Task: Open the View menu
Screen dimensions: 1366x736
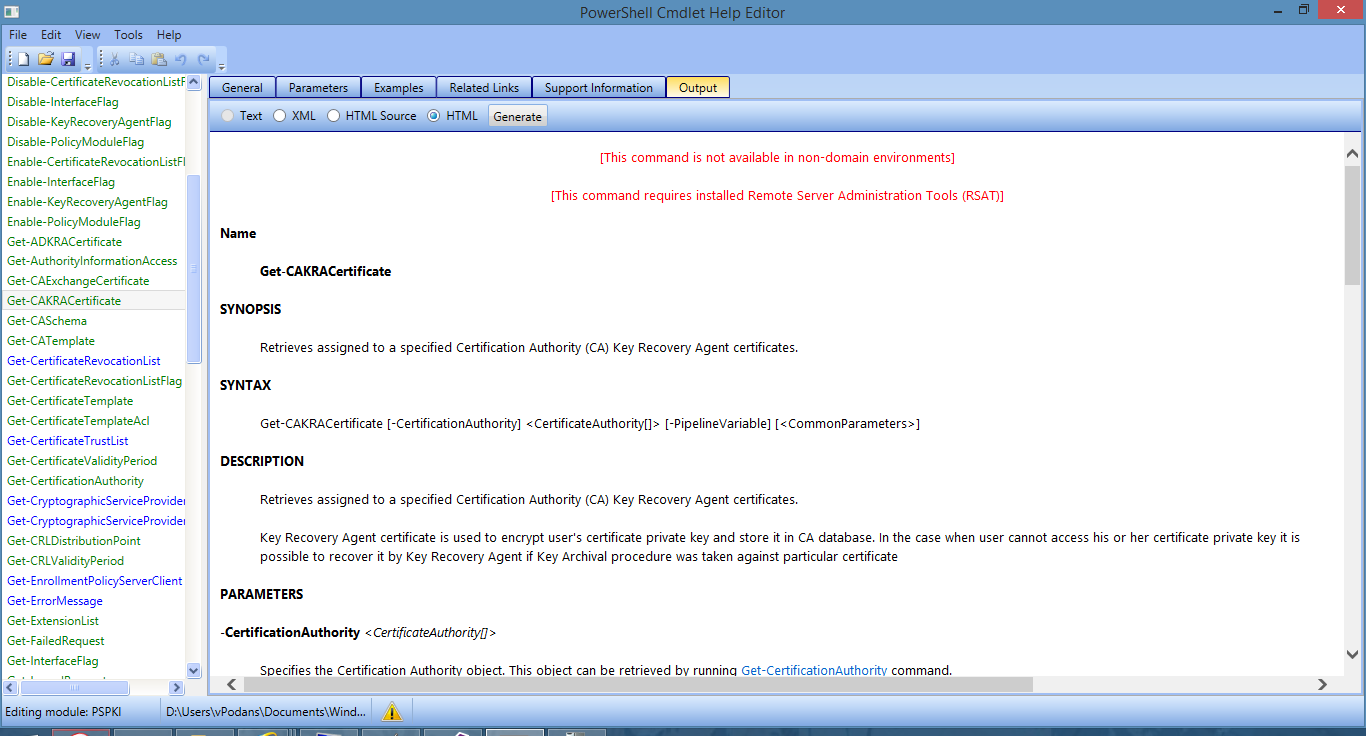Action: point(88,35)
